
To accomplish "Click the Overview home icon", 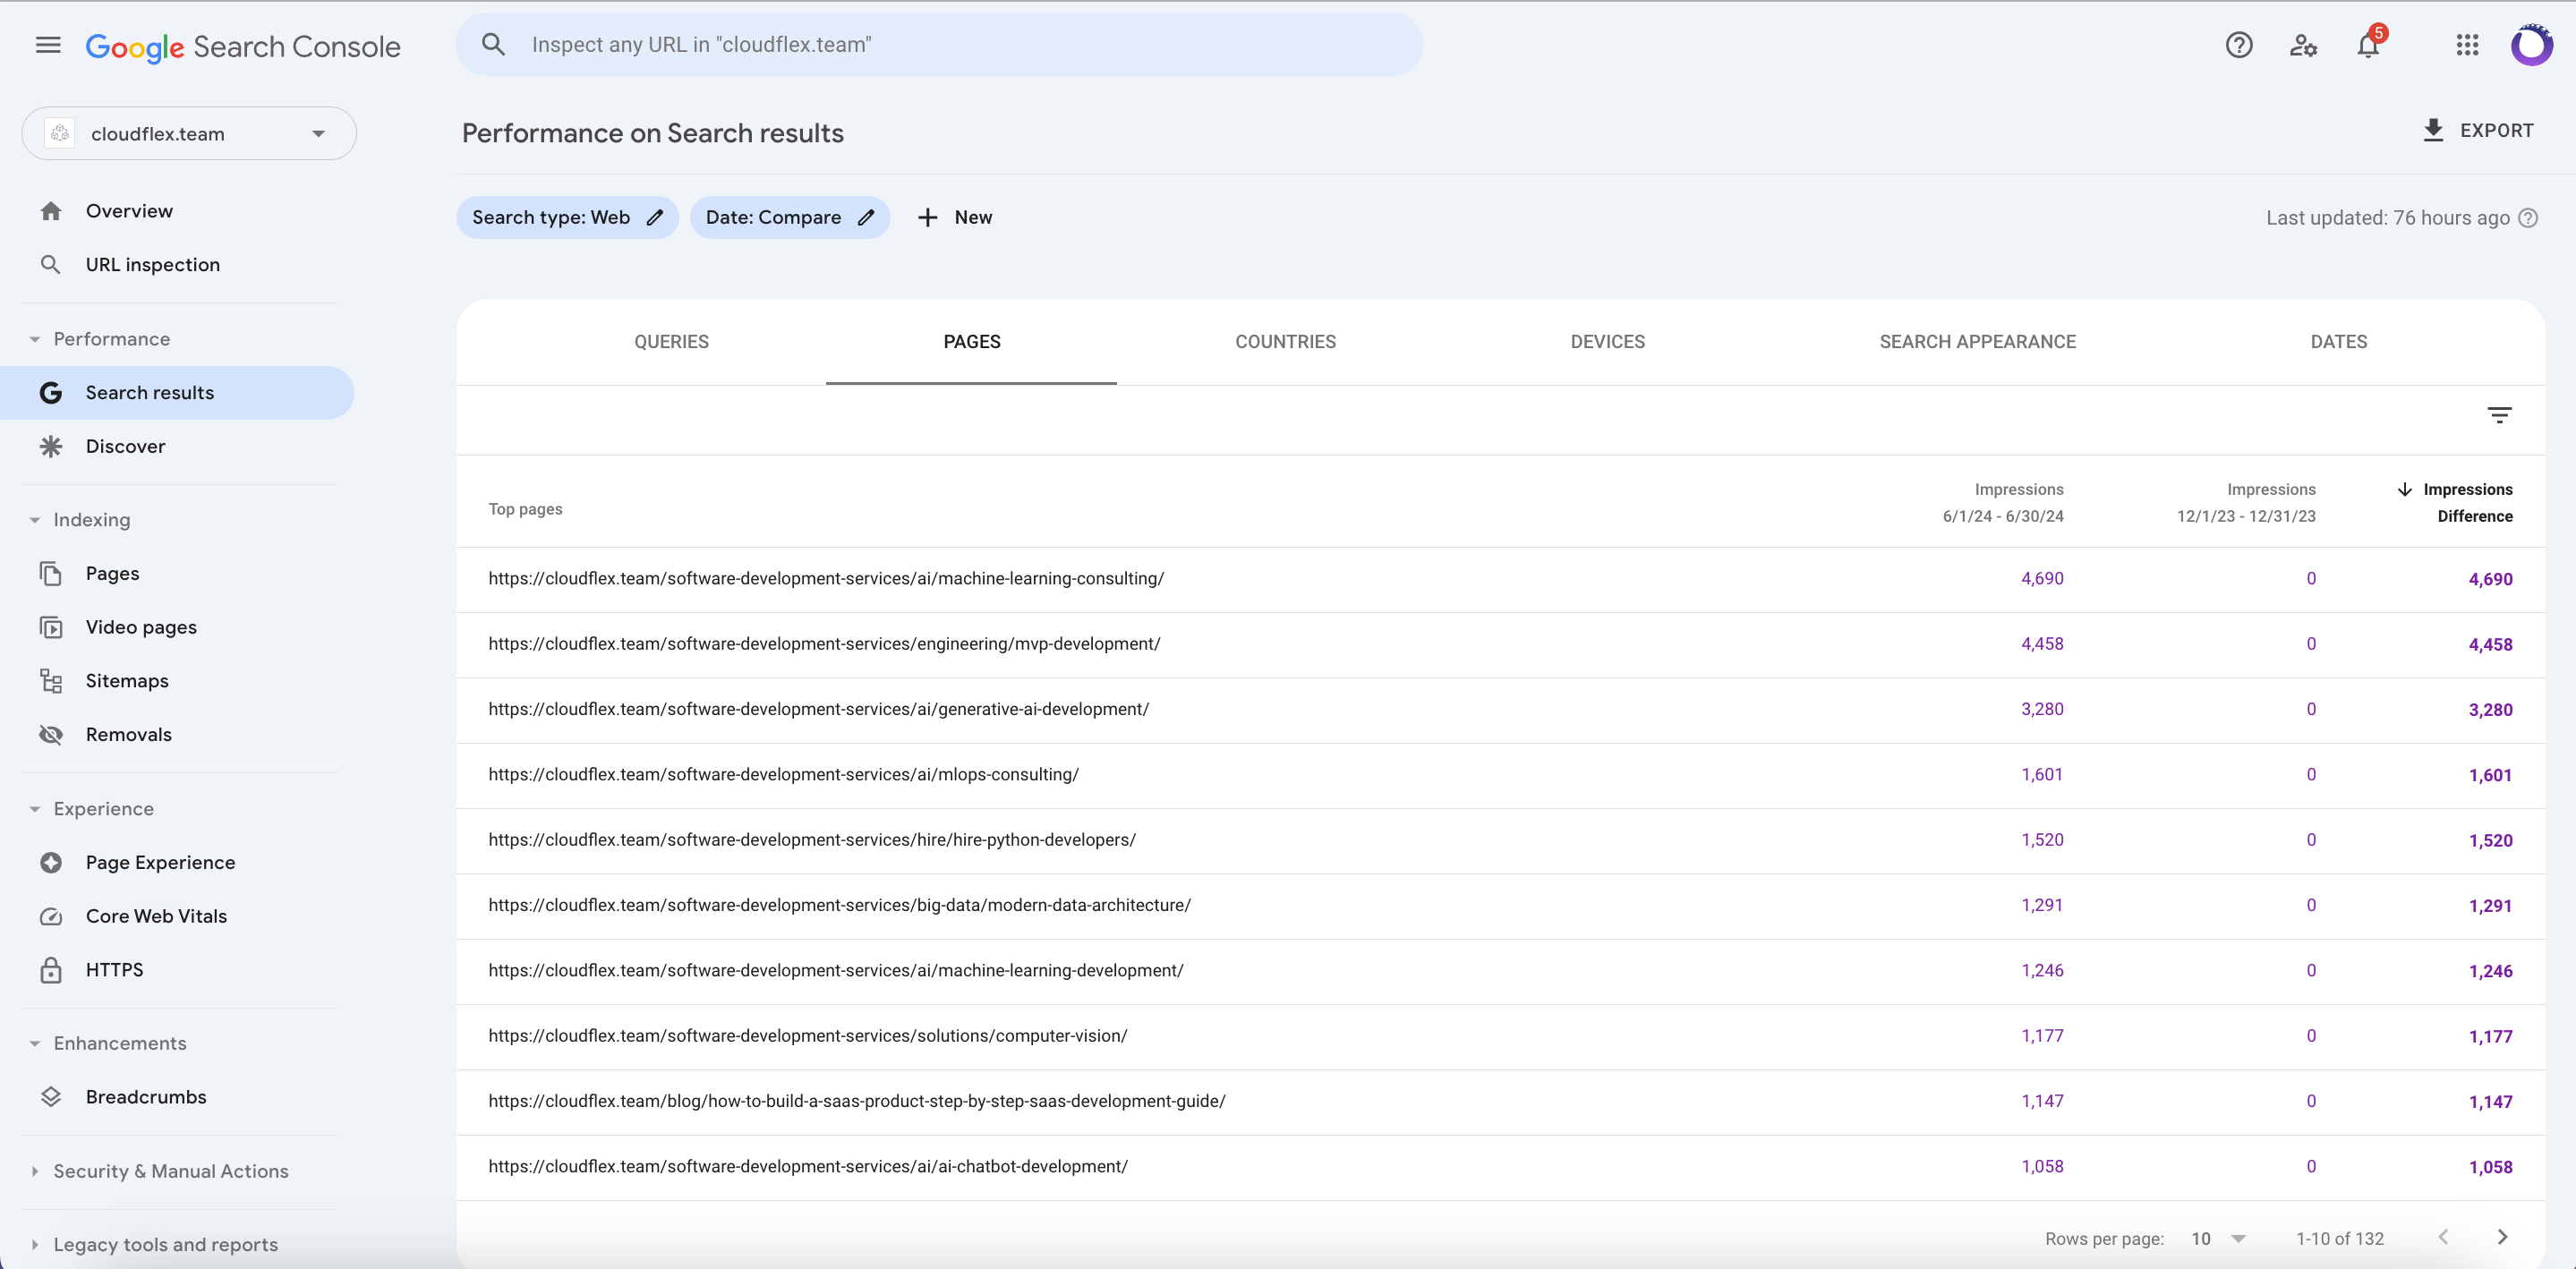I will 51,211.
